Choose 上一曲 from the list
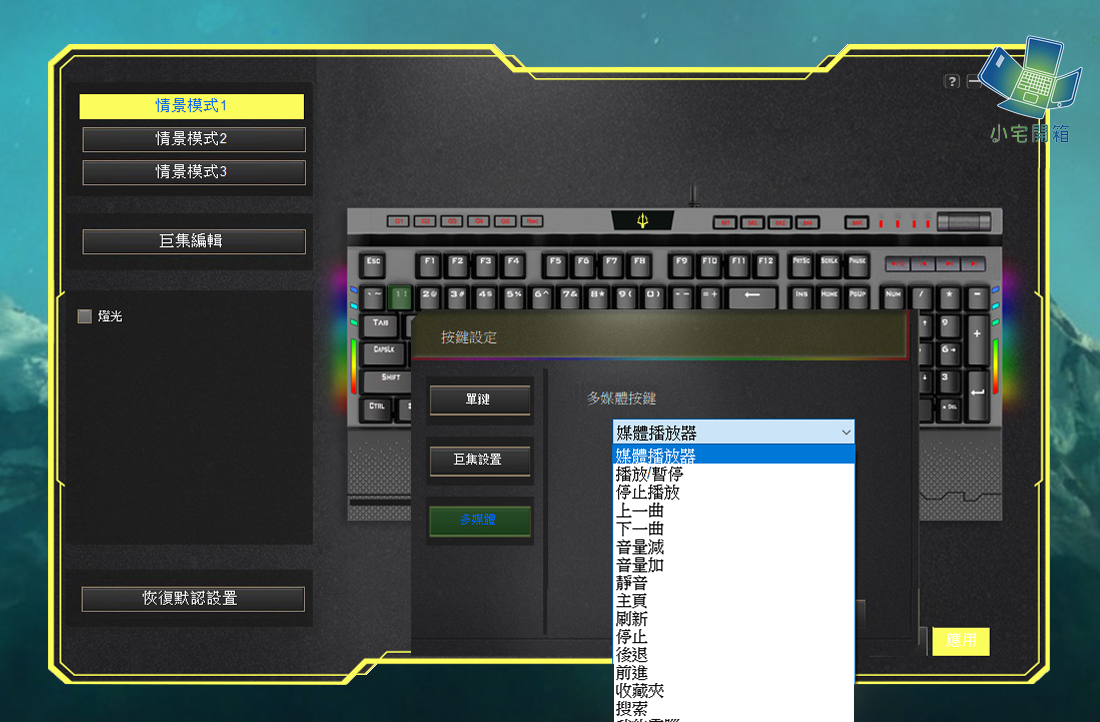The image size is (1100, 722). click(x=733, y=510)
